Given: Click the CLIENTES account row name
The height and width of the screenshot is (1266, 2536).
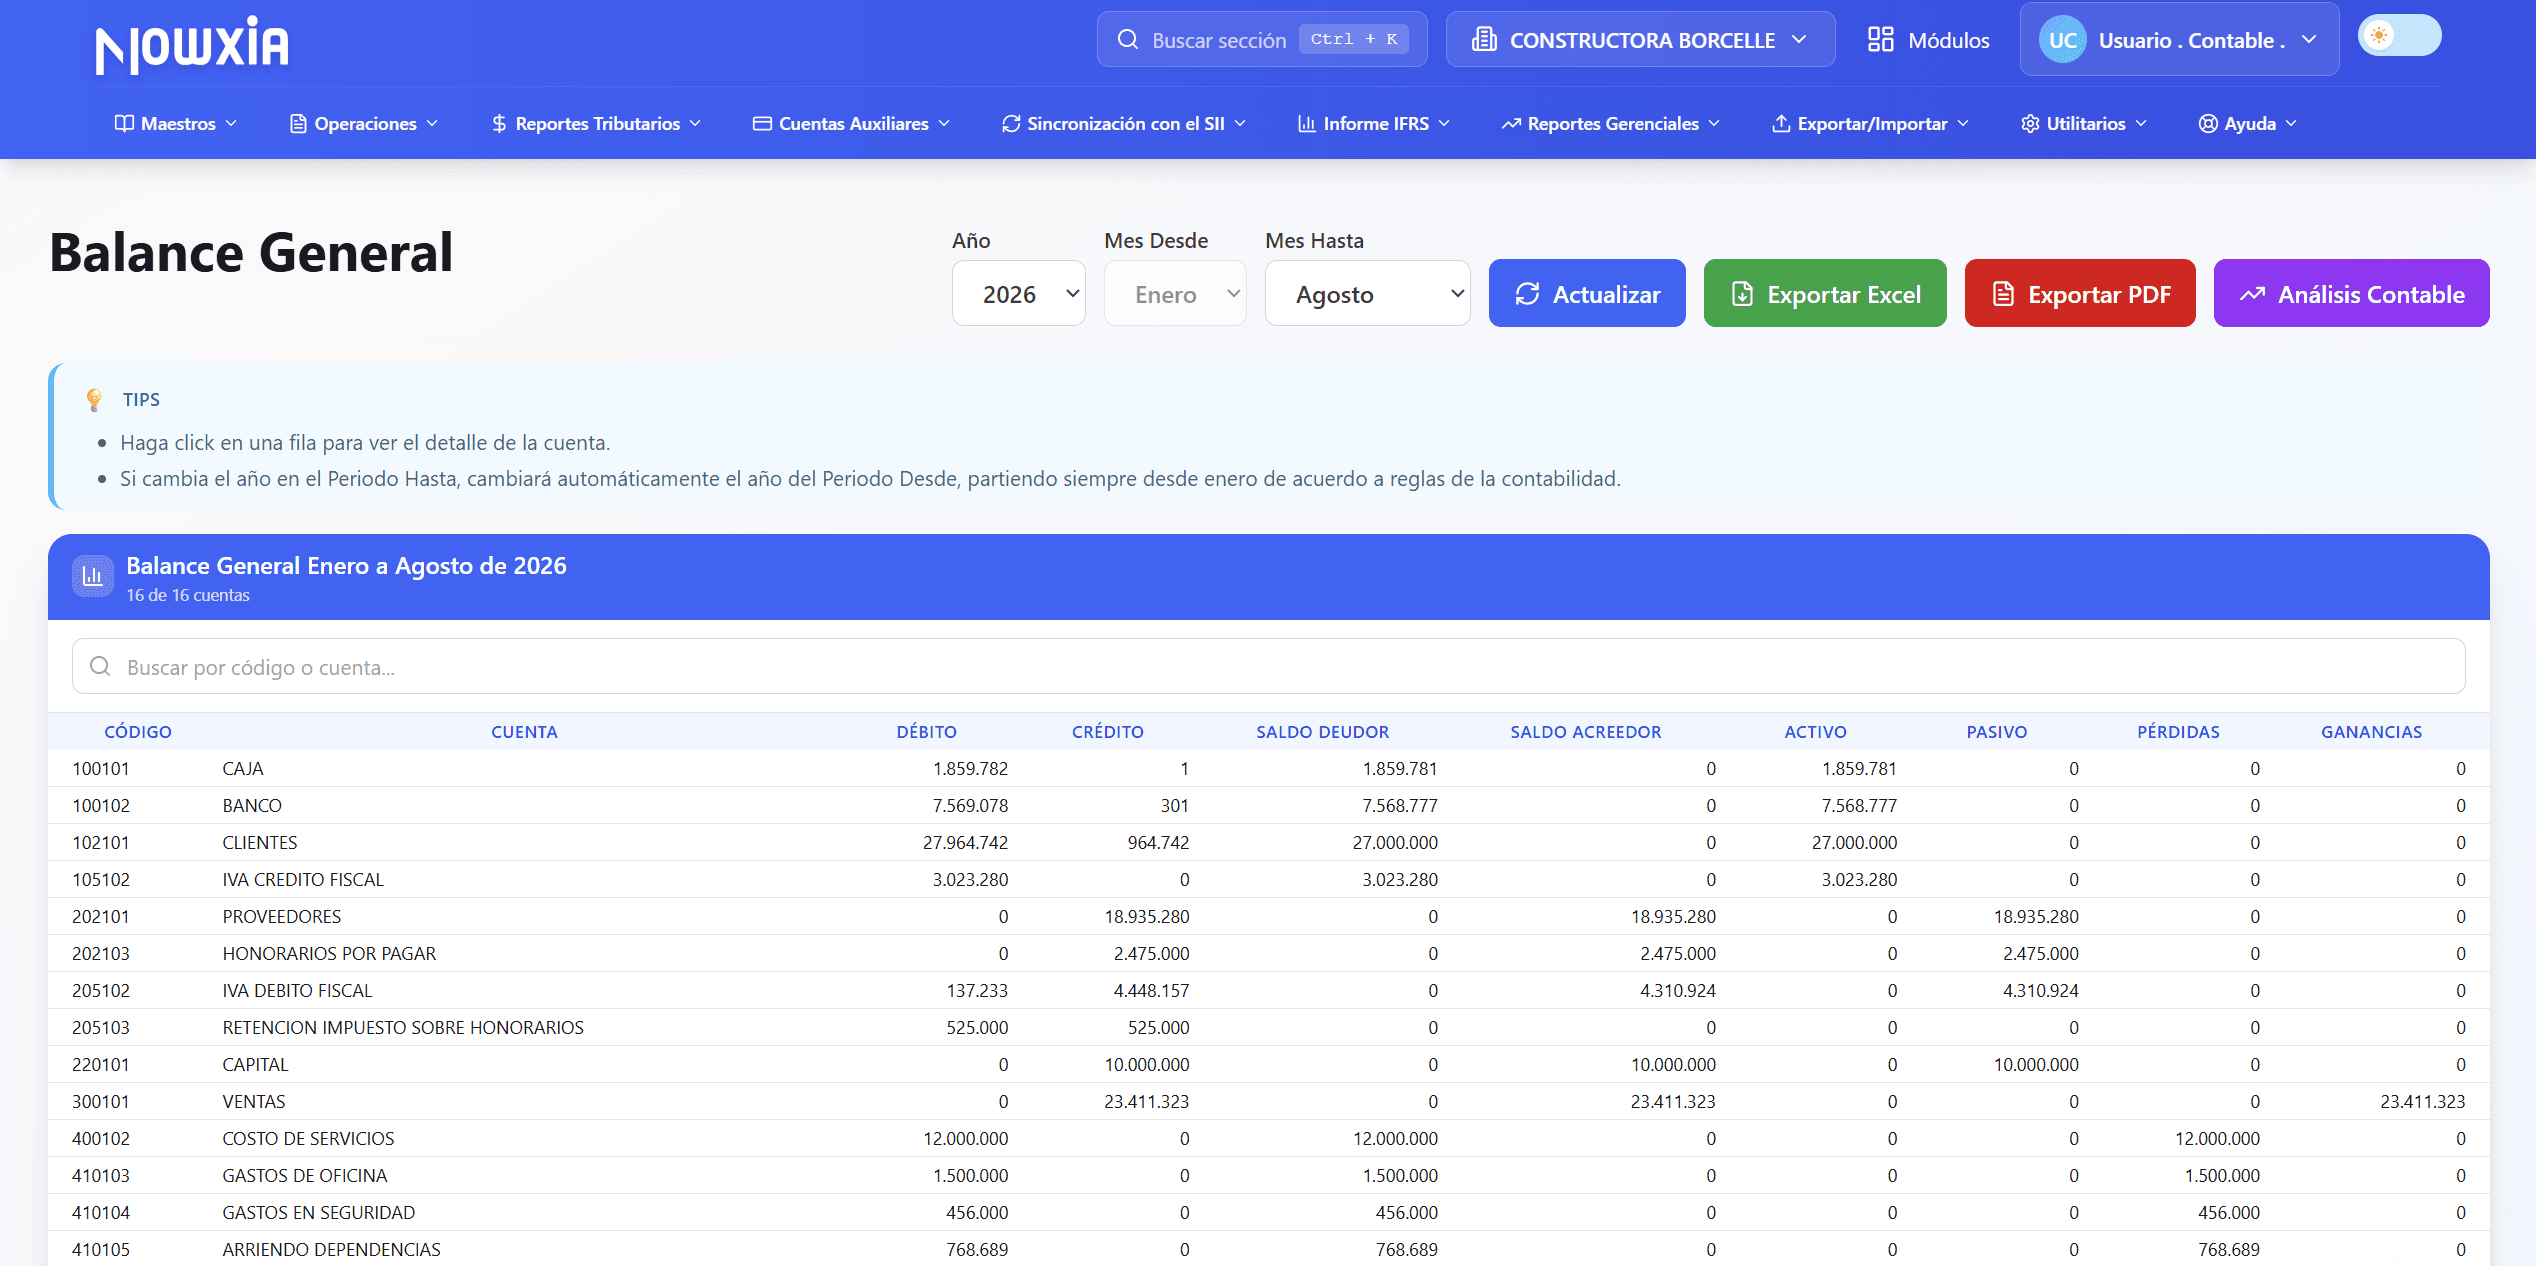Looking at the screenshot, I should tap(260, 842).
